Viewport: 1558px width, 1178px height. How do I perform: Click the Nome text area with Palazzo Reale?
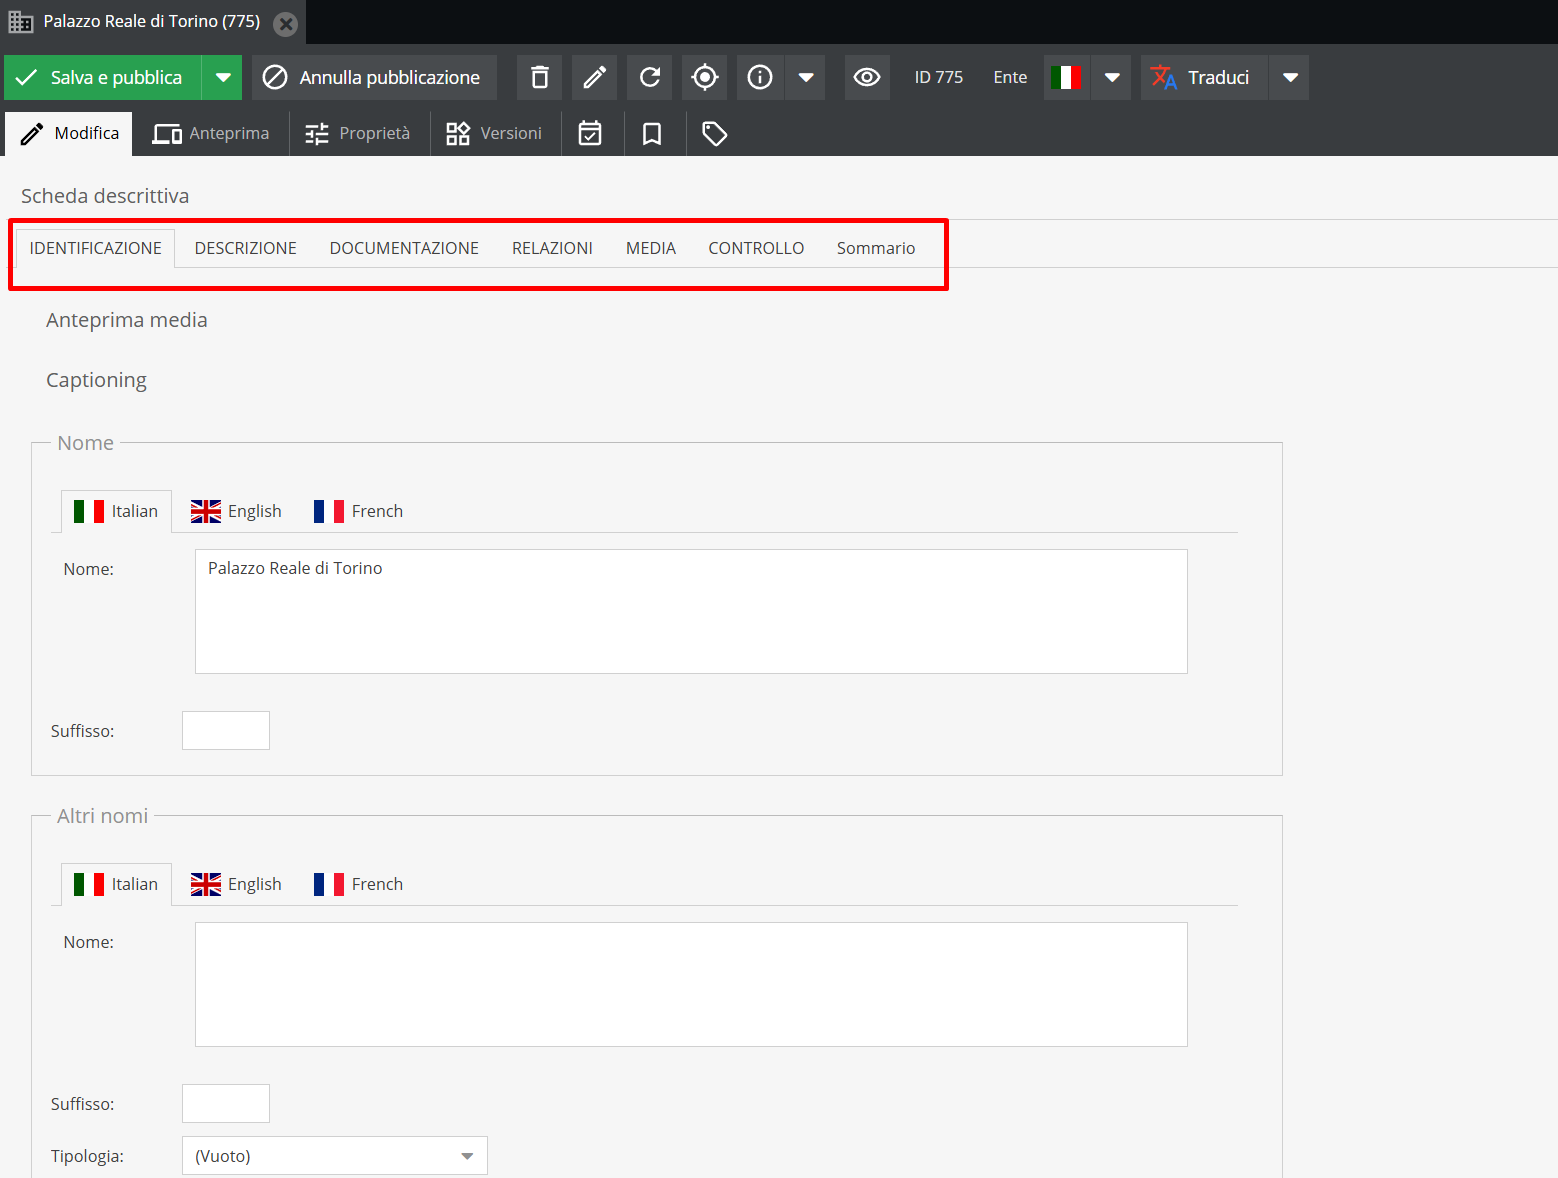pyautogui.click(x=691, y=611)
